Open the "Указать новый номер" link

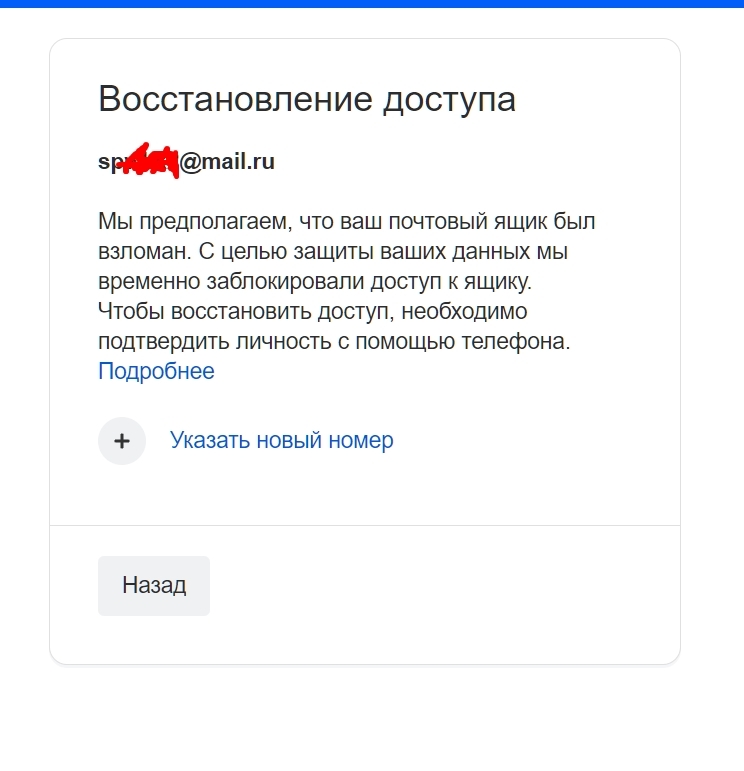(281, 440)
